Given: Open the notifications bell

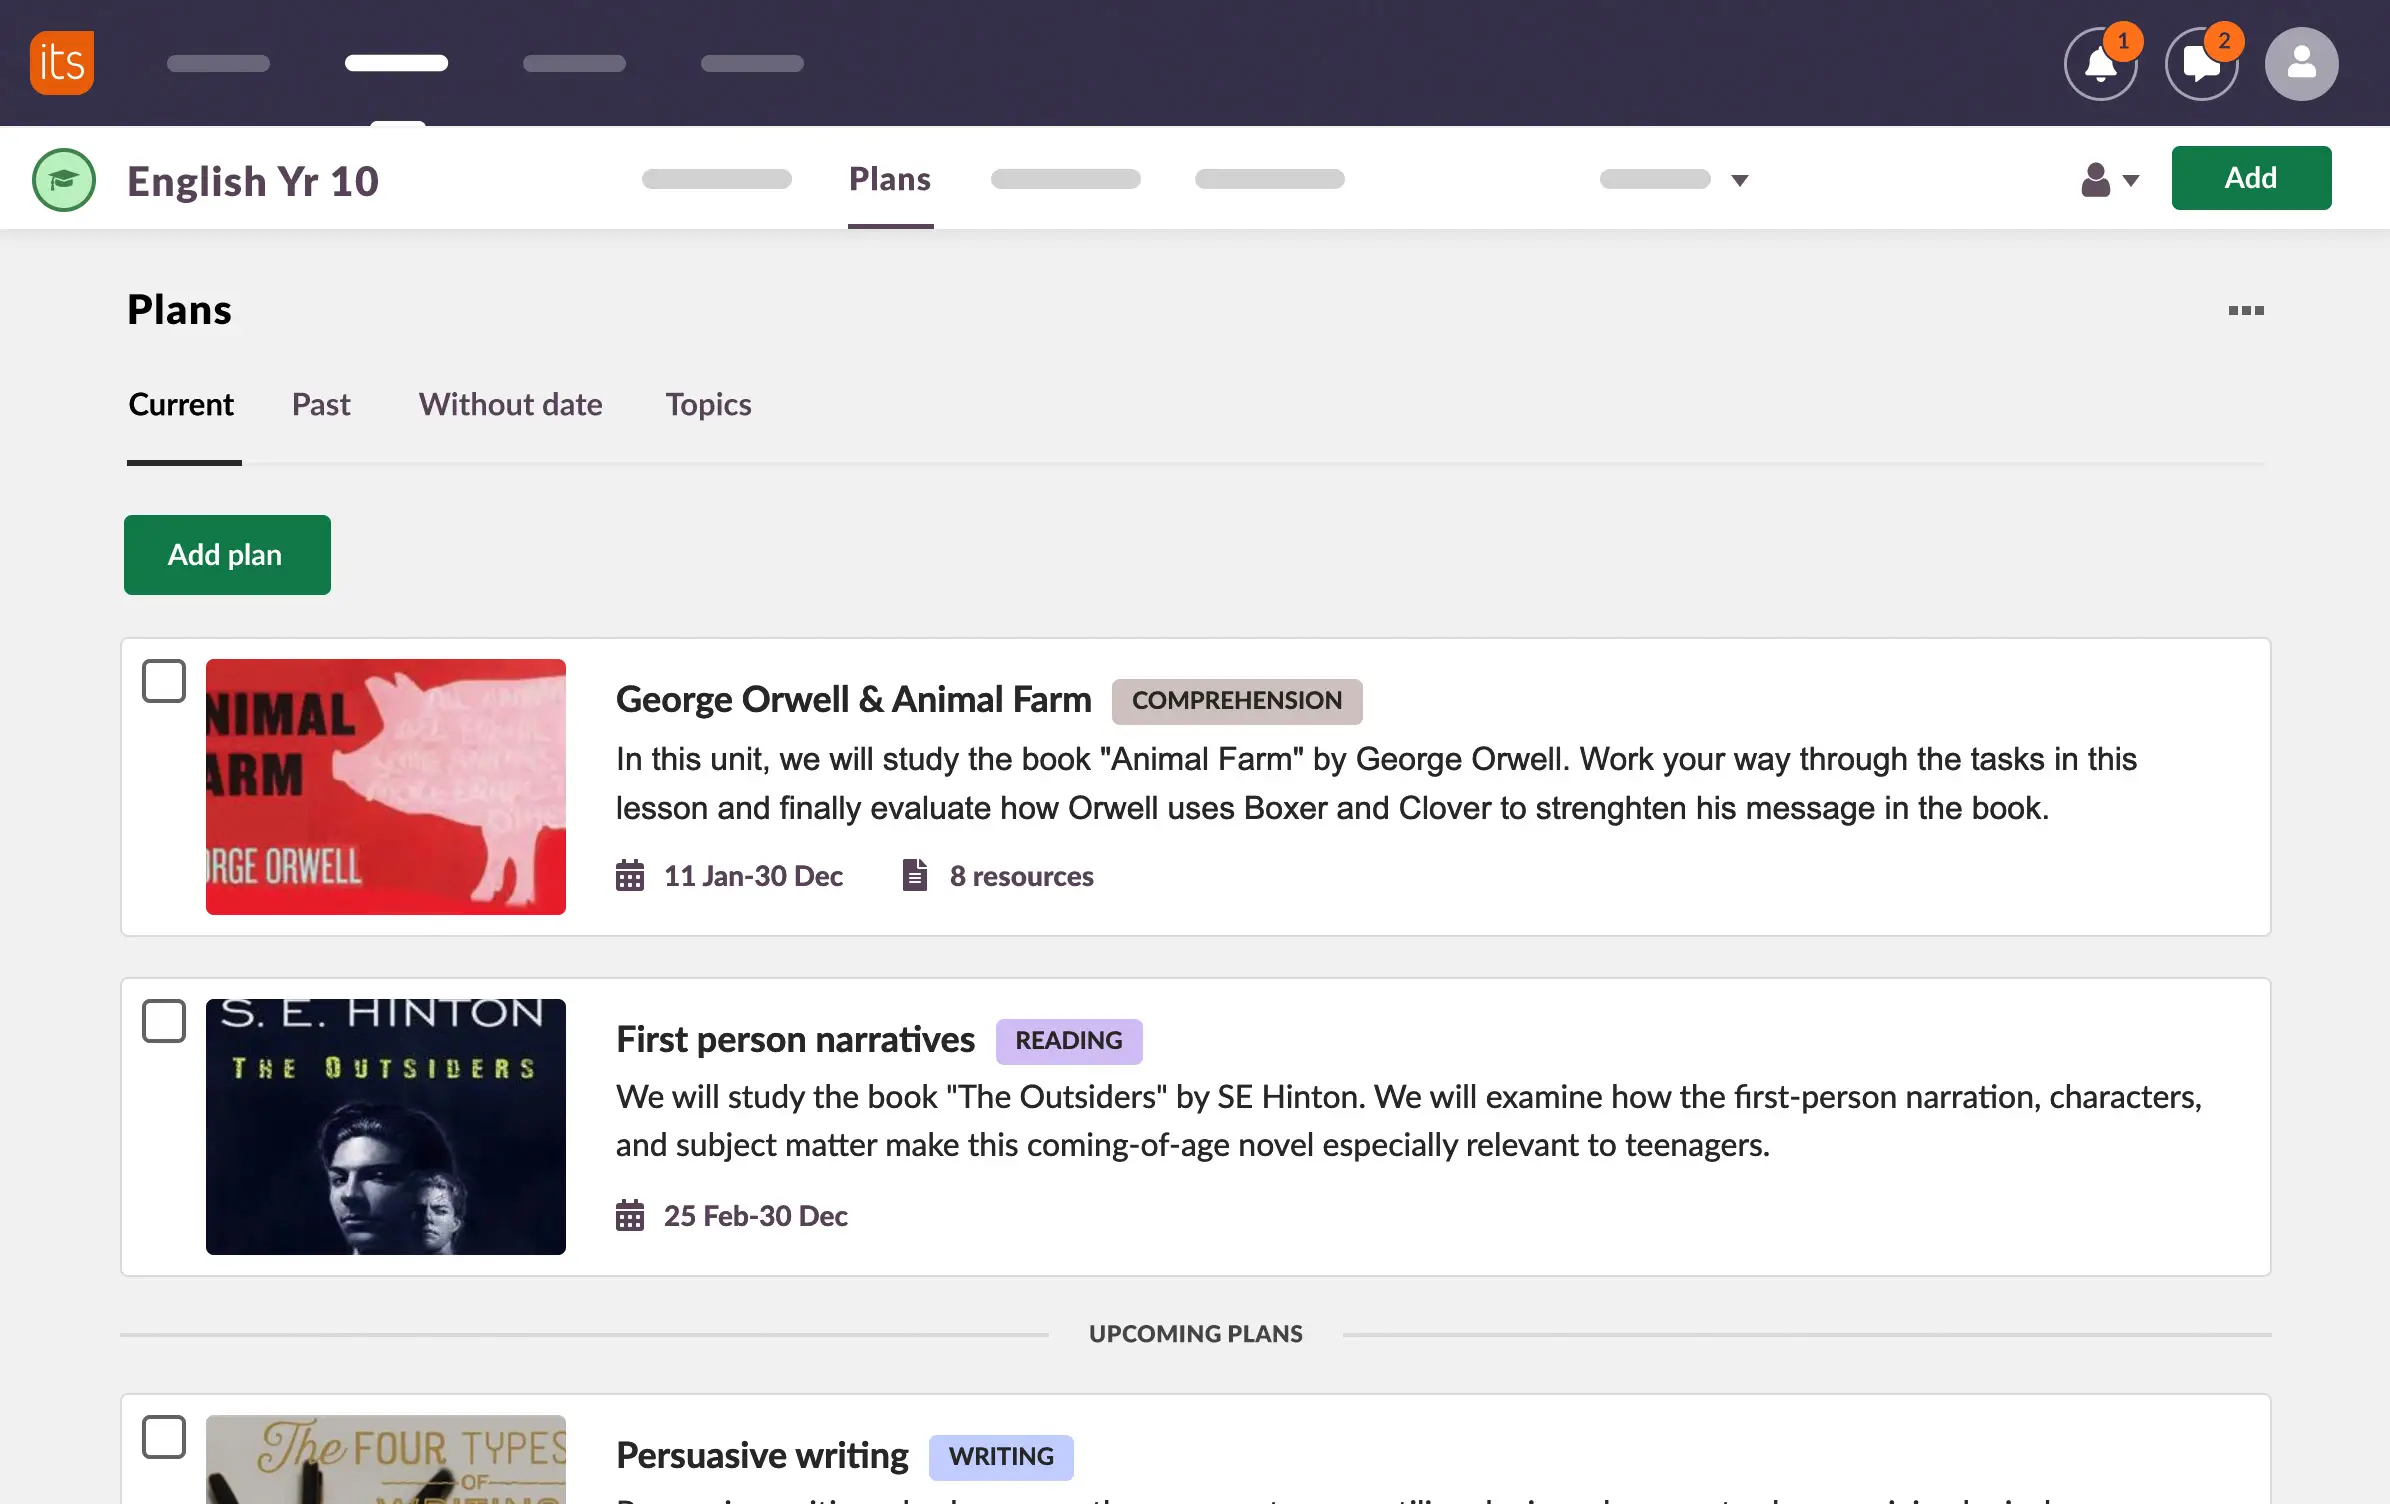Looking at the screenshot, I should [2100, 65].
